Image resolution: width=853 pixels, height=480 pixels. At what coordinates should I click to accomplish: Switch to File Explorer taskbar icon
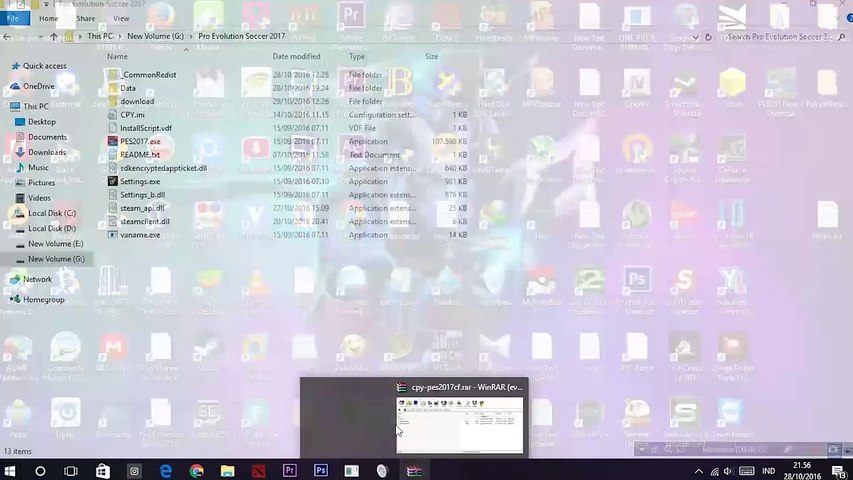click(227, 471)
